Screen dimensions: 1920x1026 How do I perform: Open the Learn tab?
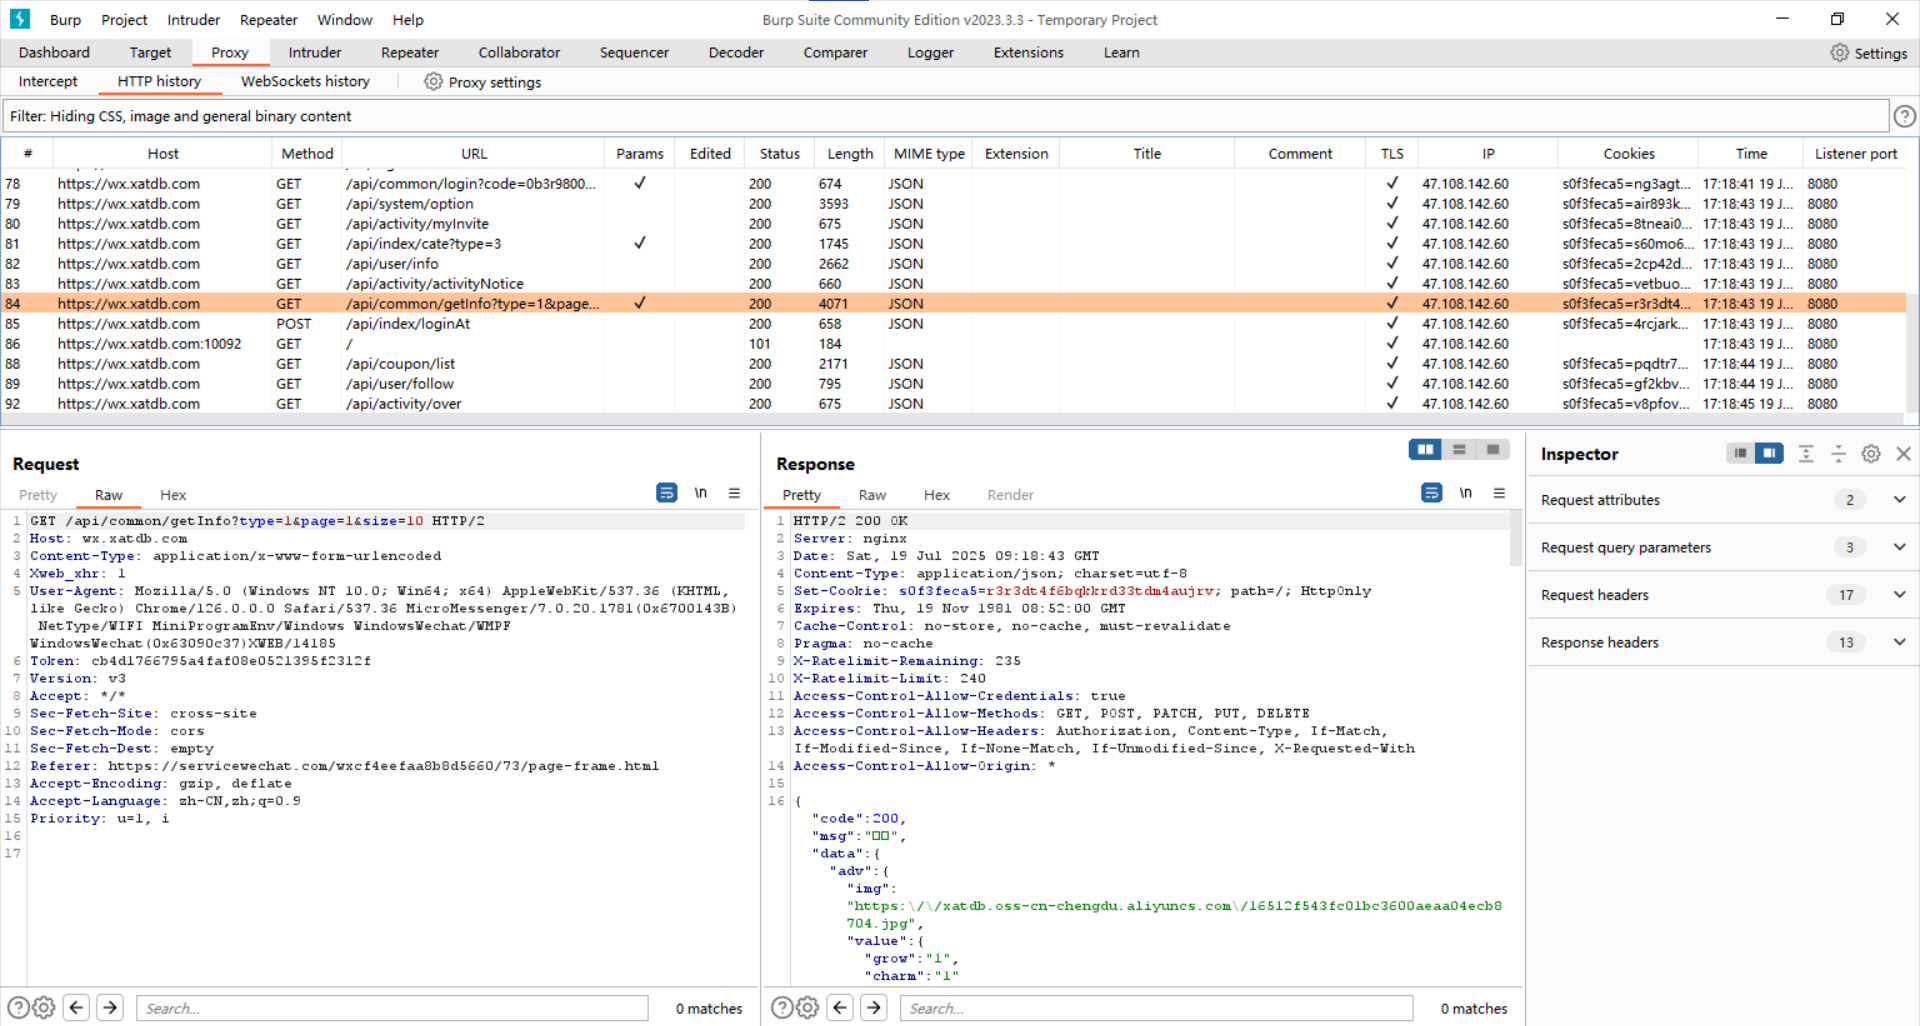(x=1121, y=53)
